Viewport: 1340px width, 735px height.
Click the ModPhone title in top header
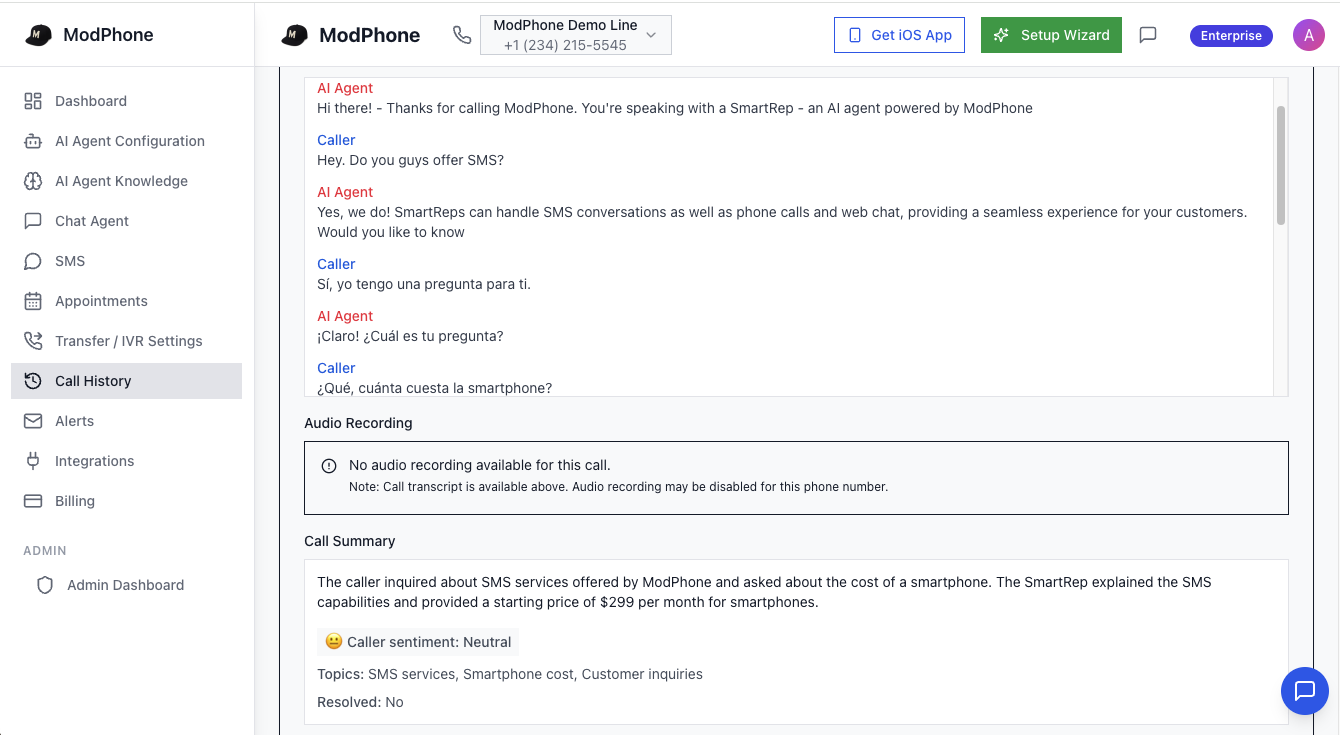(x=370, y=35)
